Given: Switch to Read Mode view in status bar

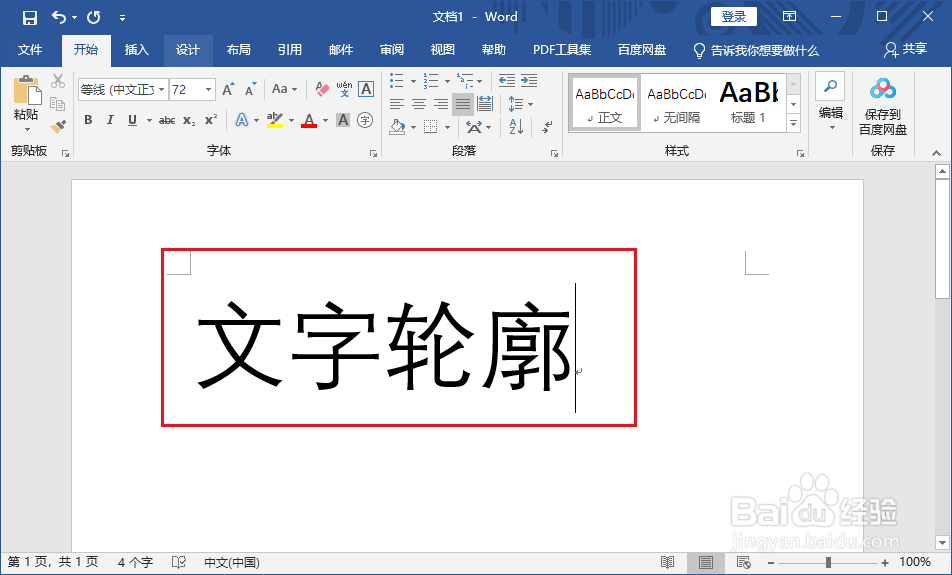Looking at the screenshot, I should [x=667, y=562].
